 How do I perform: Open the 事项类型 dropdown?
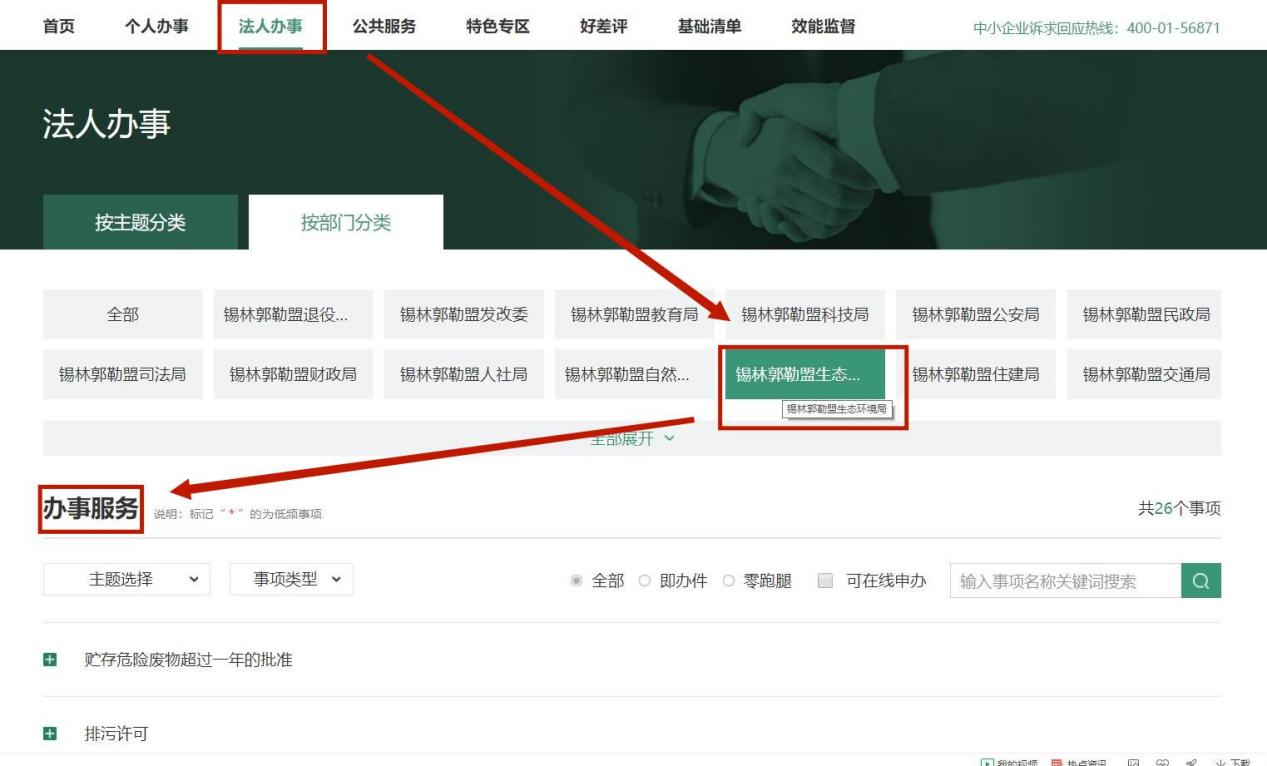[291, 579]
